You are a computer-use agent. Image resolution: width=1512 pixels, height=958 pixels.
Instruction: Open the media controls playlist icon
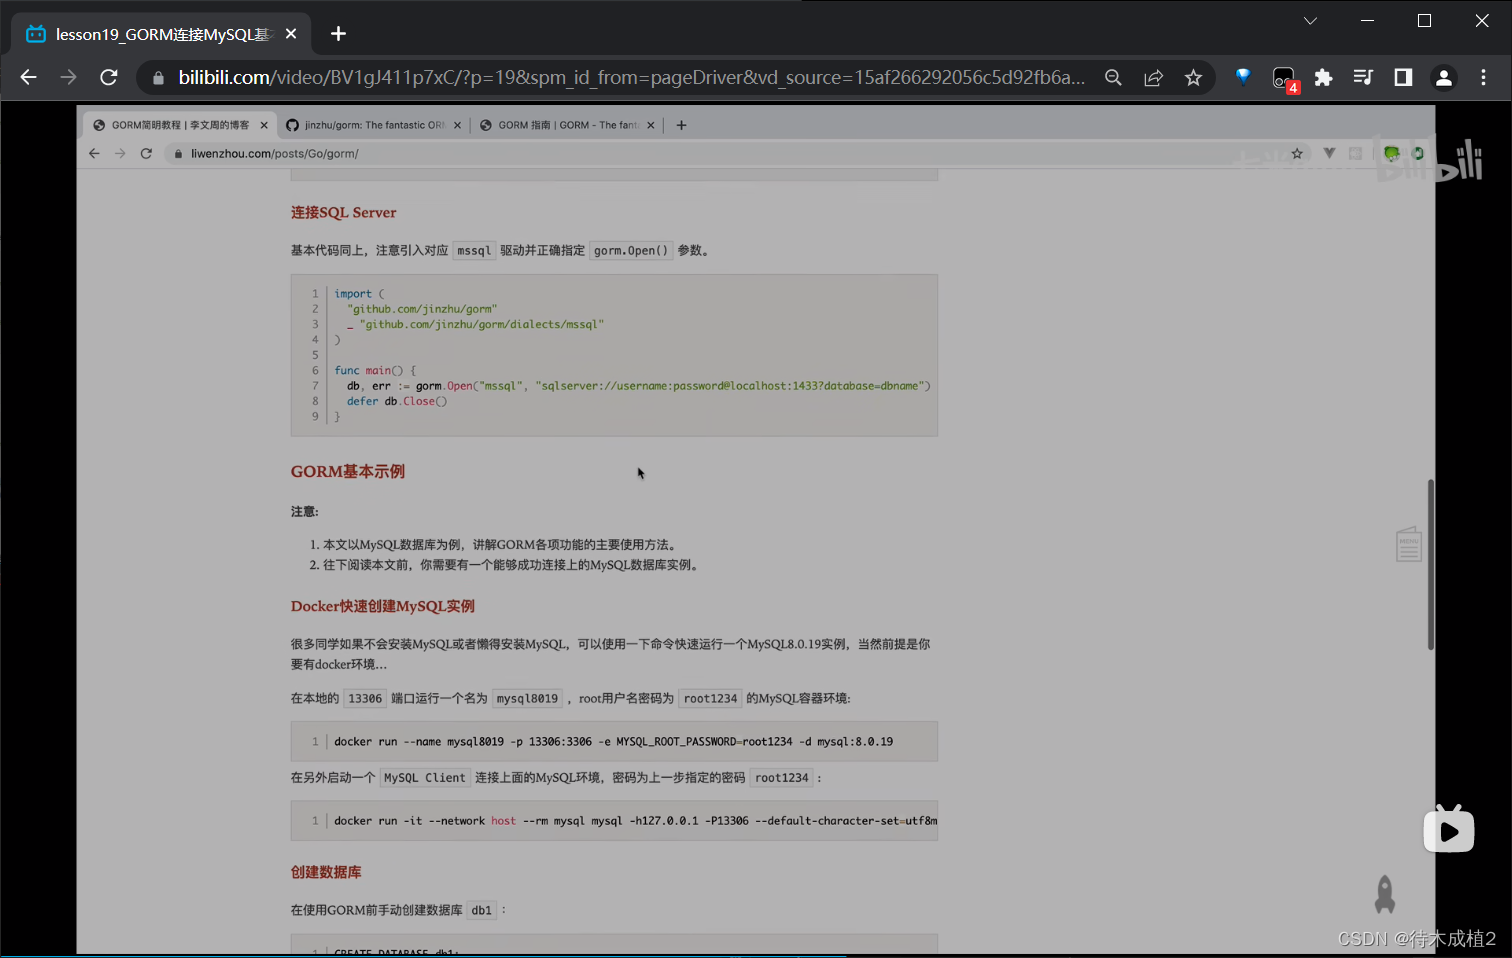(1363, 77)
